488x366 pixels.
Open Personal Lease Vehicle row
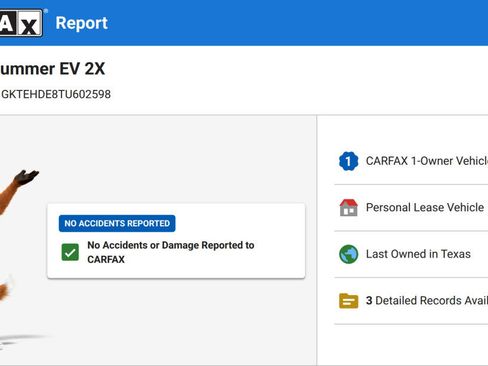(x=411, y=207)
